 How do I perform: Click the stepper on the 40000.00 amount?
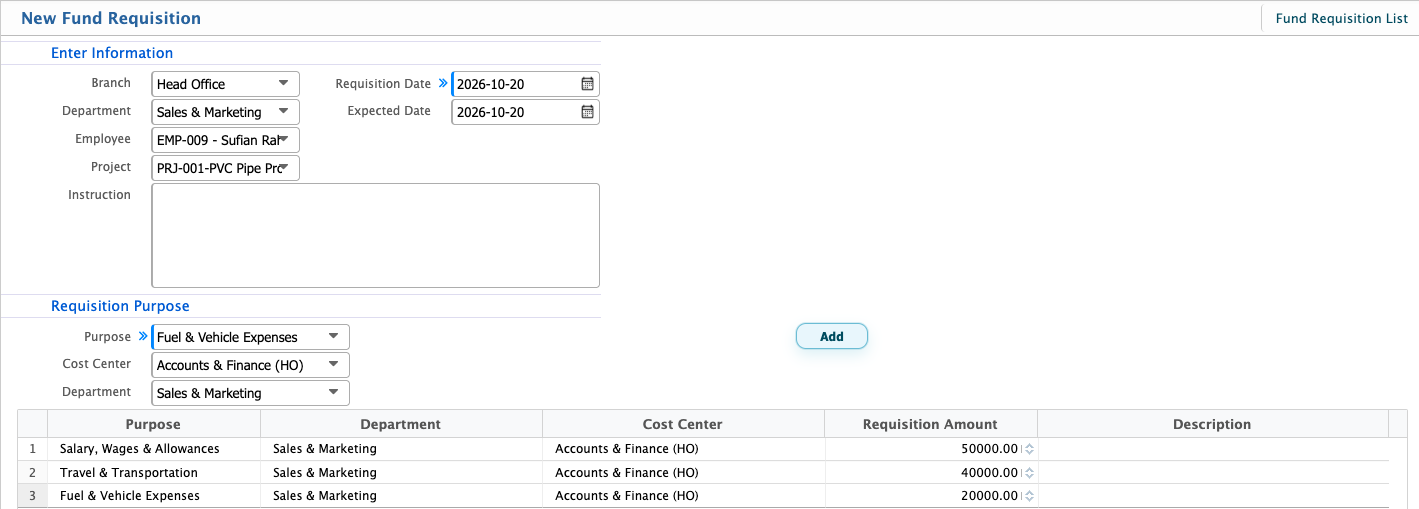coord(1029,472)
